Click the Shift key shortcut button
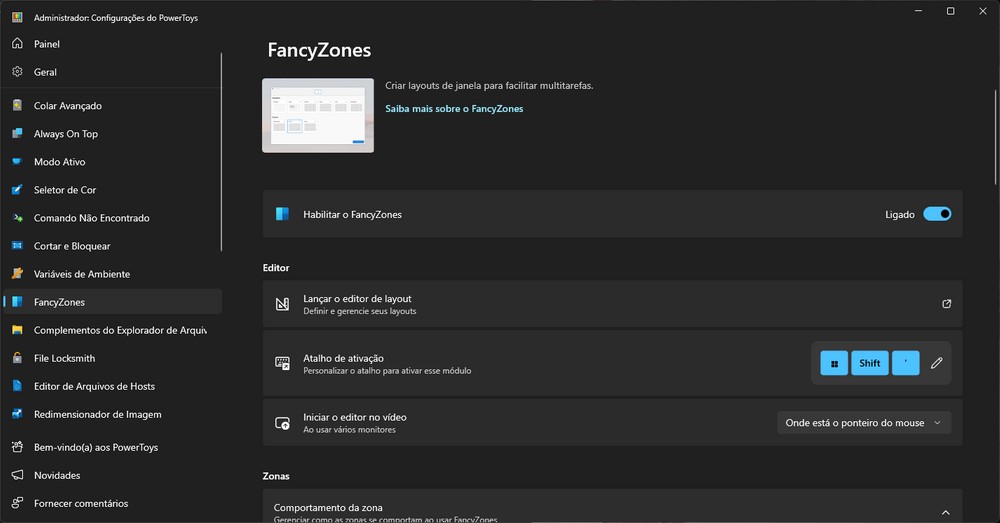This screenshot has width=1000, height=523. pos(869,363)
